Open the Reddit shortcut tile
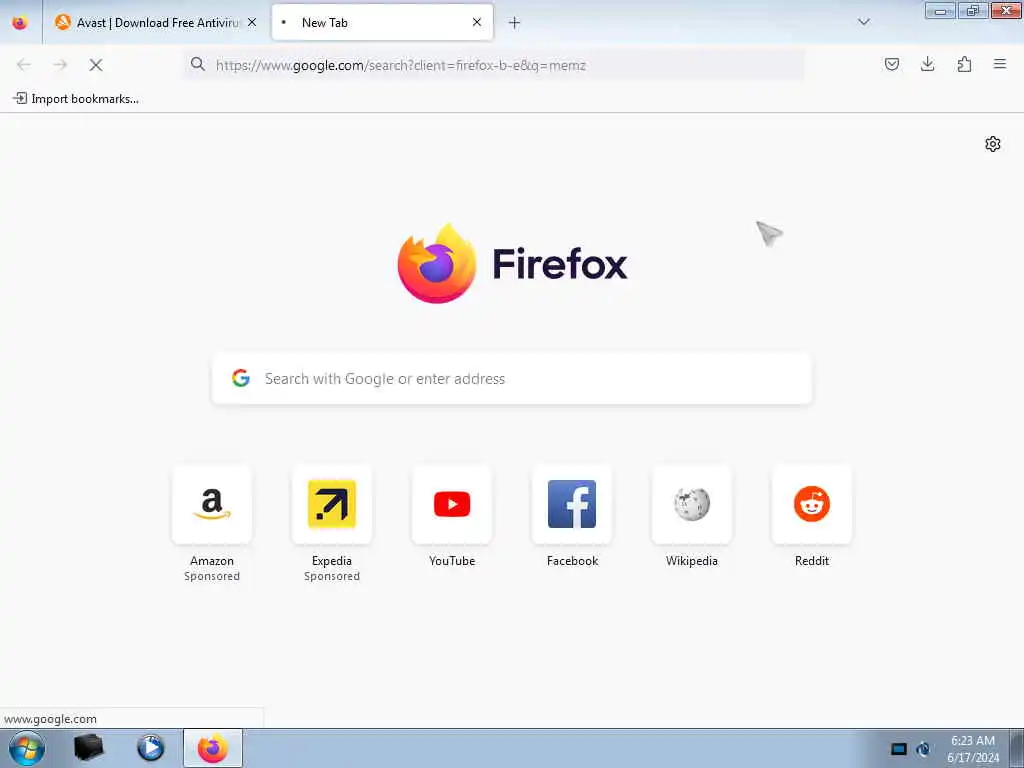The height and width of the screenshot is (768, 1024). [x=812, y=504]
